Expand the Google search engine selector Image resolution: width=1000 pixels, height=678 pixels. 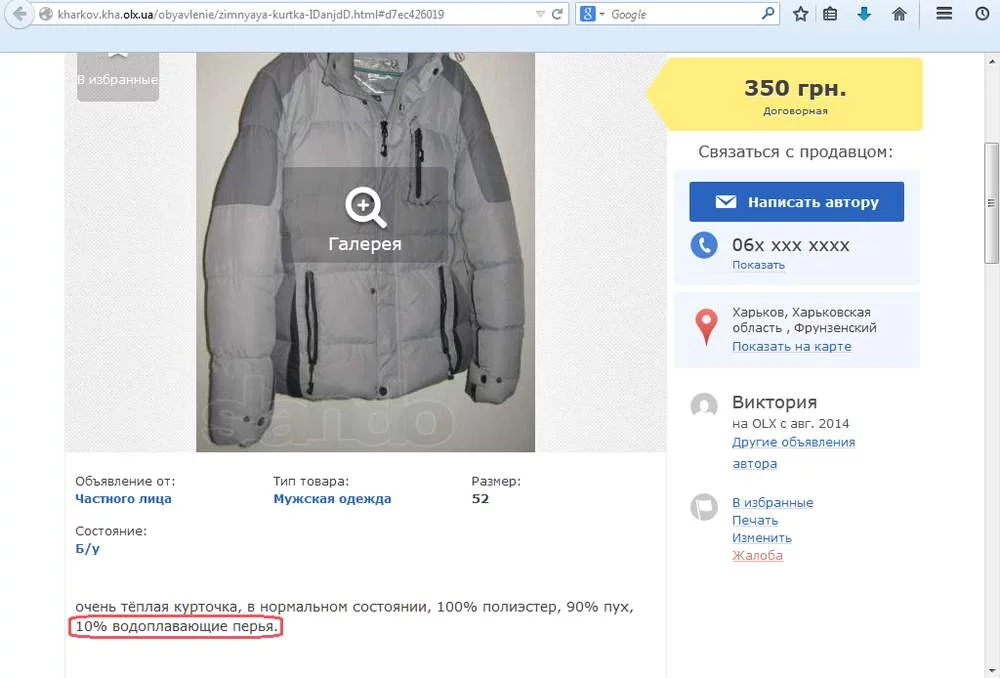pos(592,15)
